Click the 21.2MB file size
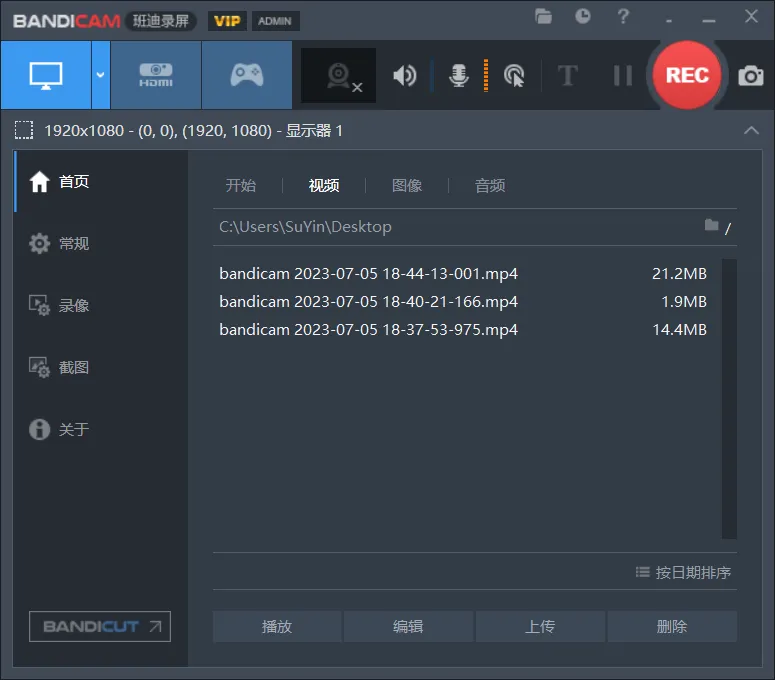The image size is (775, 680). point(679,273)
